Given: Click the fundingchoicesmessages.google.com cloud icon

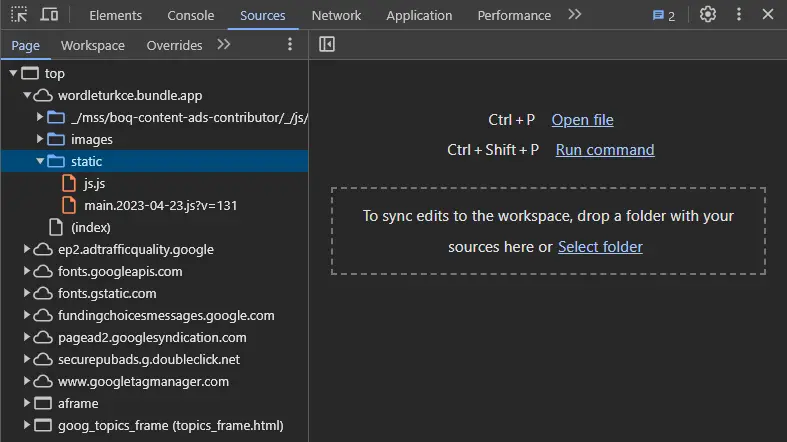Looking at the screenshot, I should (x=43, y=316).
